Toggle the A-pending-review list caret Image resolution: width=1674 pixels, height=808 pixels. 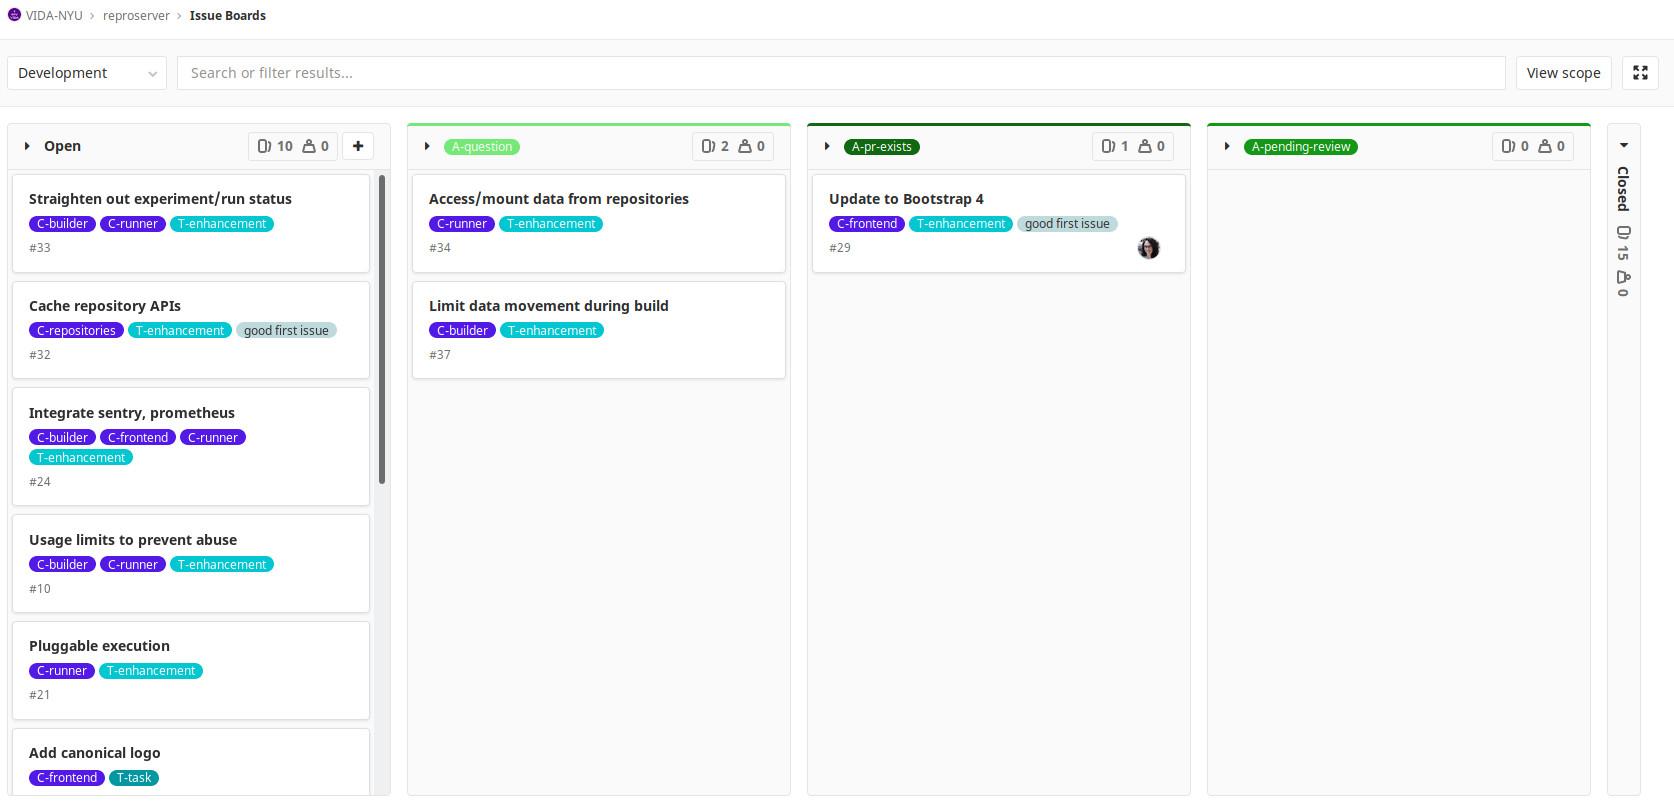pos(1227,146)
